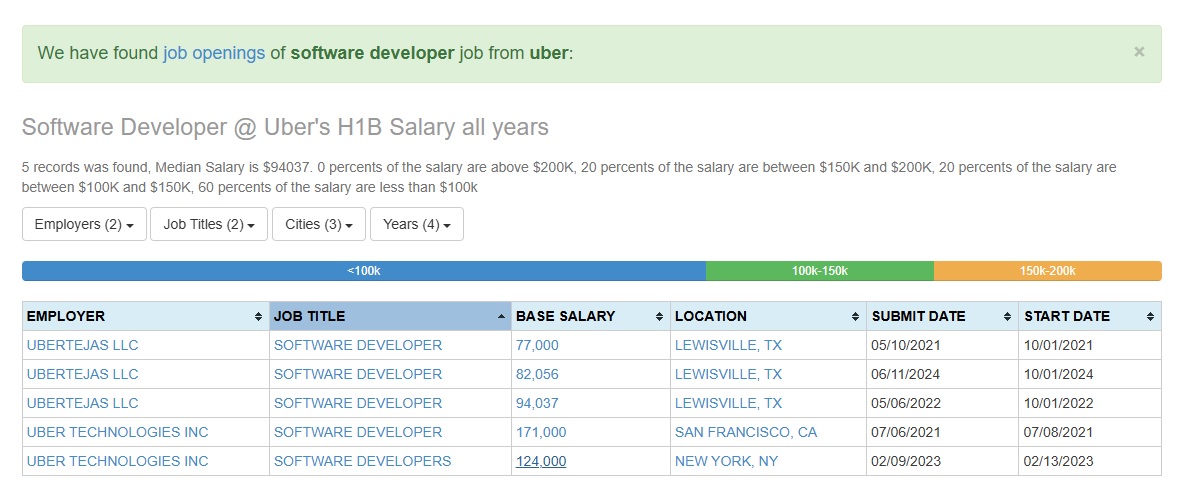Open UBERTEJAS LLC in the 94,037 row
The width and height of the screenshot is (1201, 491).
tap(82, 403)
